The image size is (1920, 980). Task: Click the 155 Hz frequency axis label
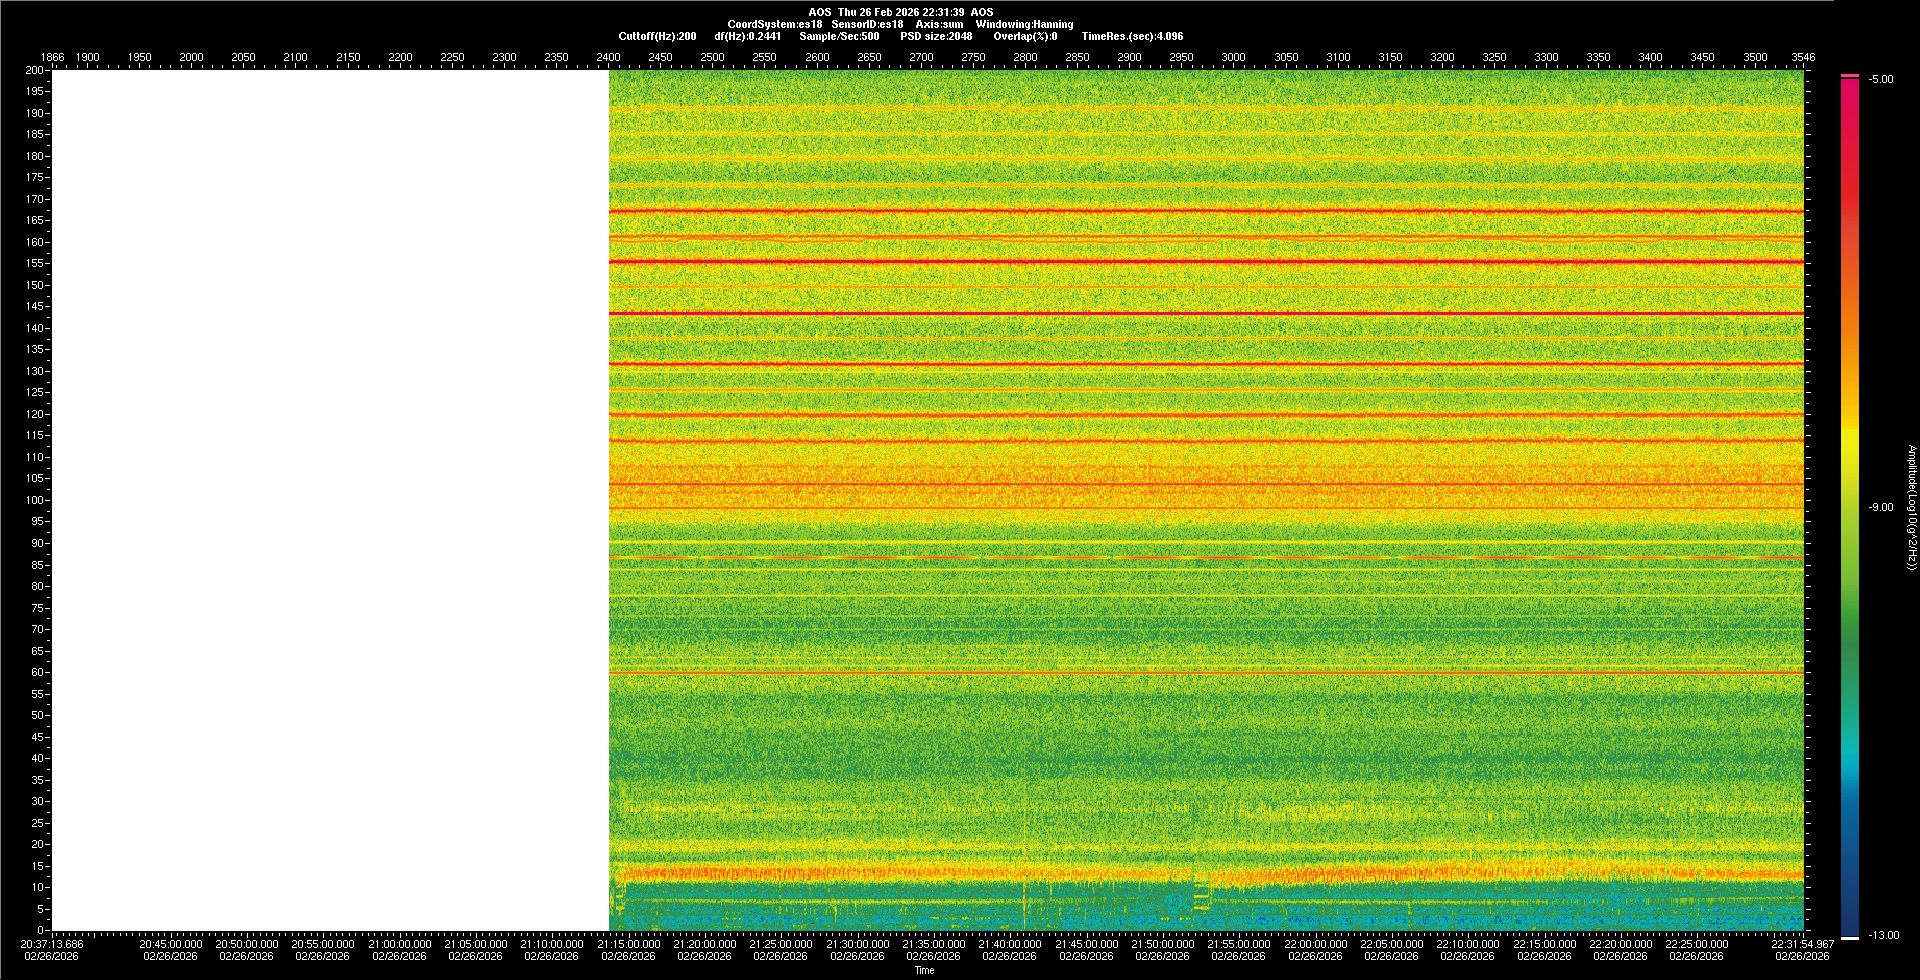(35, 263)
